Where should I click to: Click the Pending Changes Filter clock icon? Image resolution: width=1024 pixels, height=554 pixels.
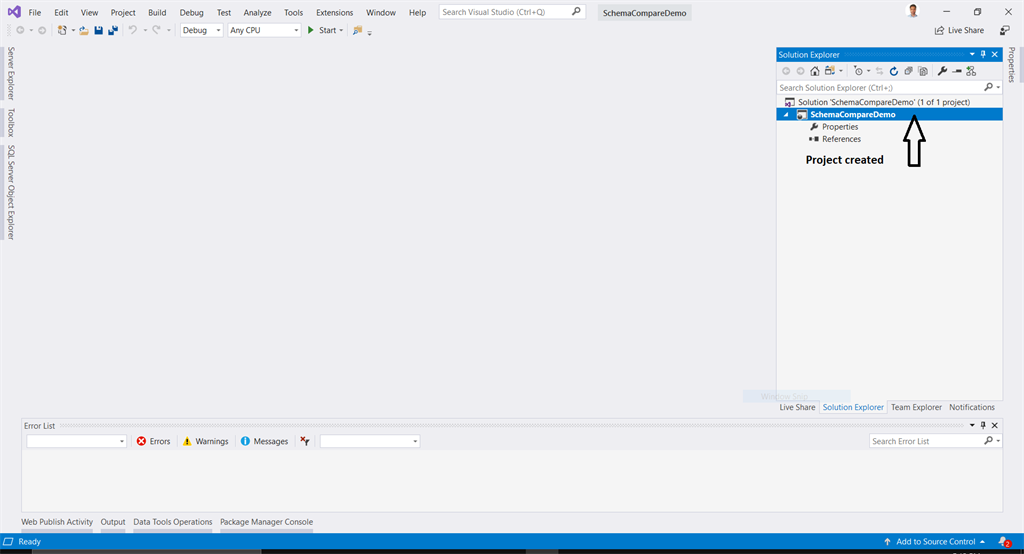pyautogui.click(x=858, y=71)
